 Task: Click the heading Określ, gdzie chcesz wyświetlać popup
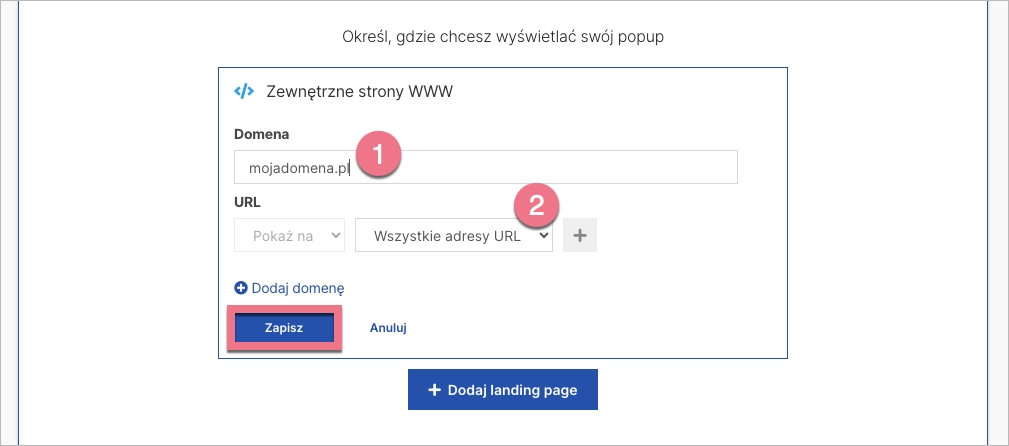click(503, 37)
